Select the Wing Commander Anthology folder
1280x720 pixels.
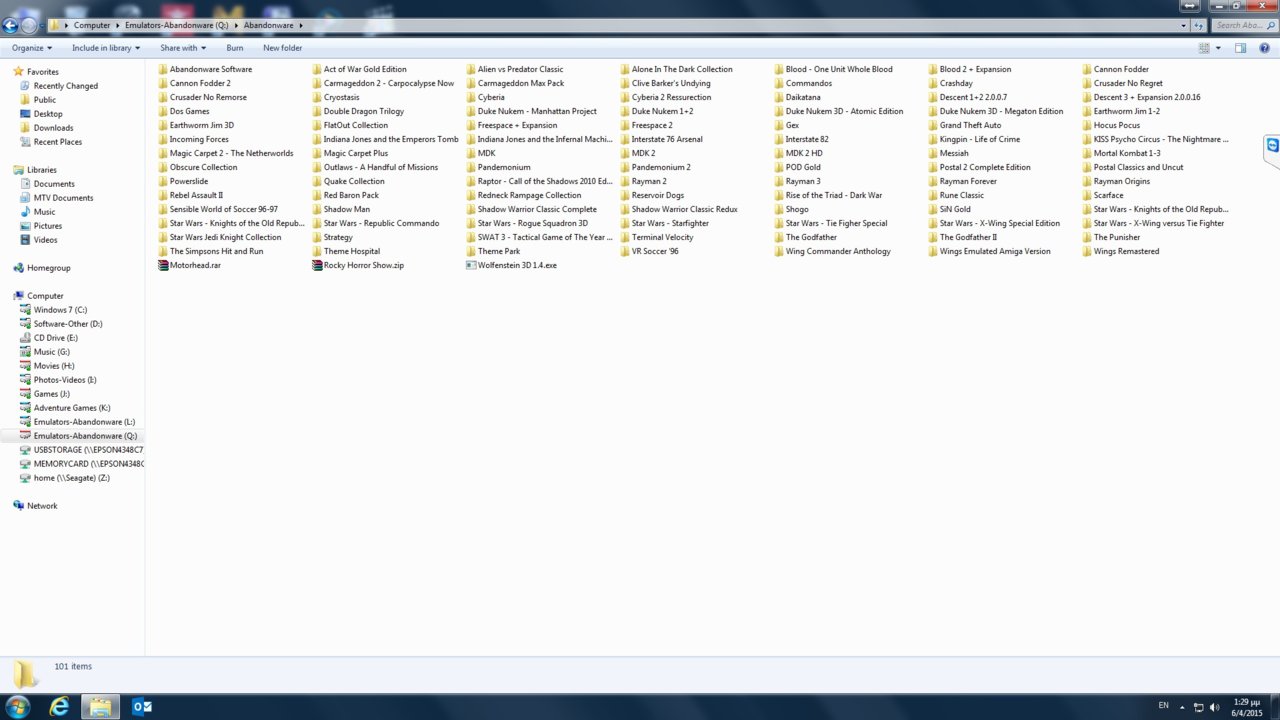coord(838,251)
